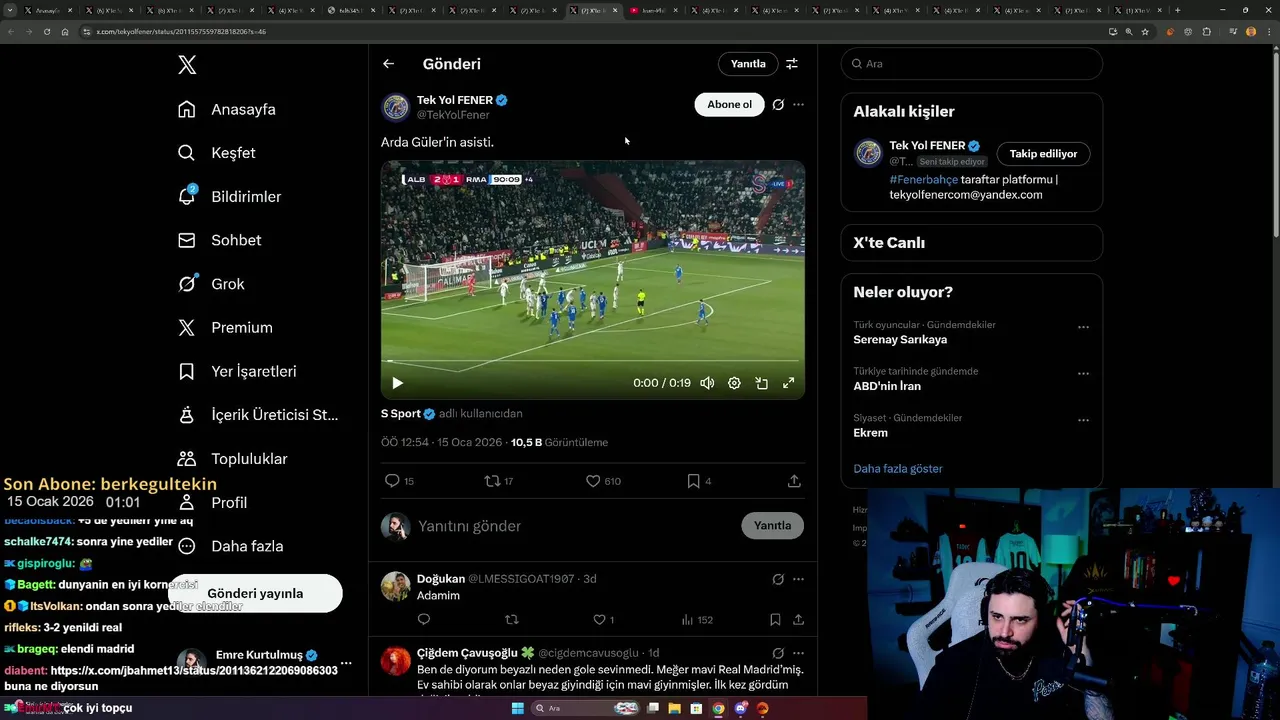Click Doğukan's profile avatar

pos(396,586)
